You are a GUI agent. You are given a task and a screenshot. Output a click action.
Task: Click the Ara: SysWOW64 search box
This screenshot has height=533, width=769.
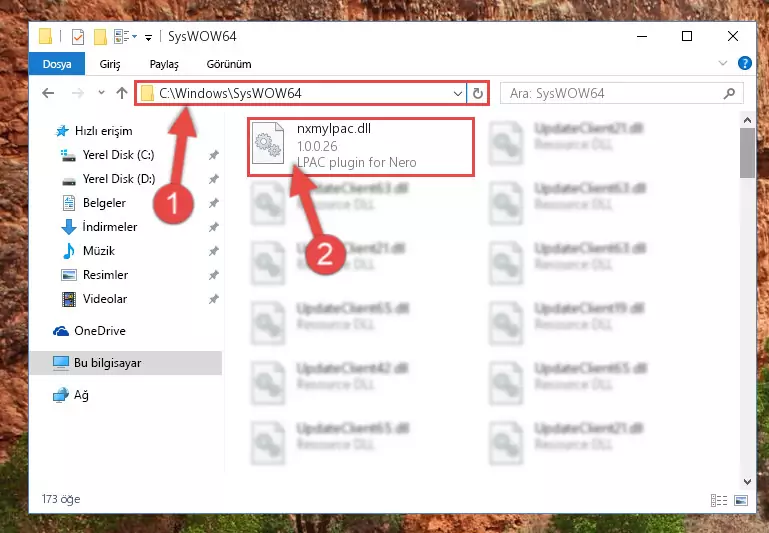(x=621, y=93)
